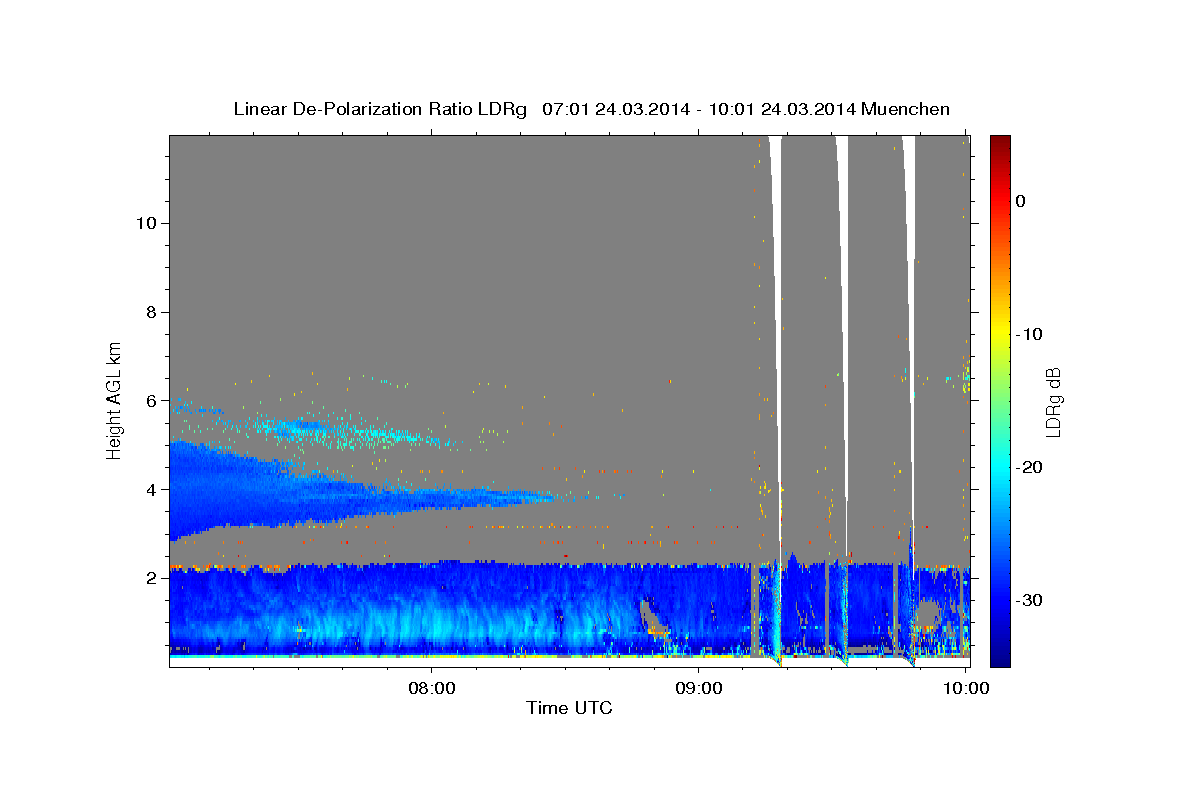Click the "Time UTC" x-axis label
Viewport: 1200px width, 800px height.
(569, 708)
